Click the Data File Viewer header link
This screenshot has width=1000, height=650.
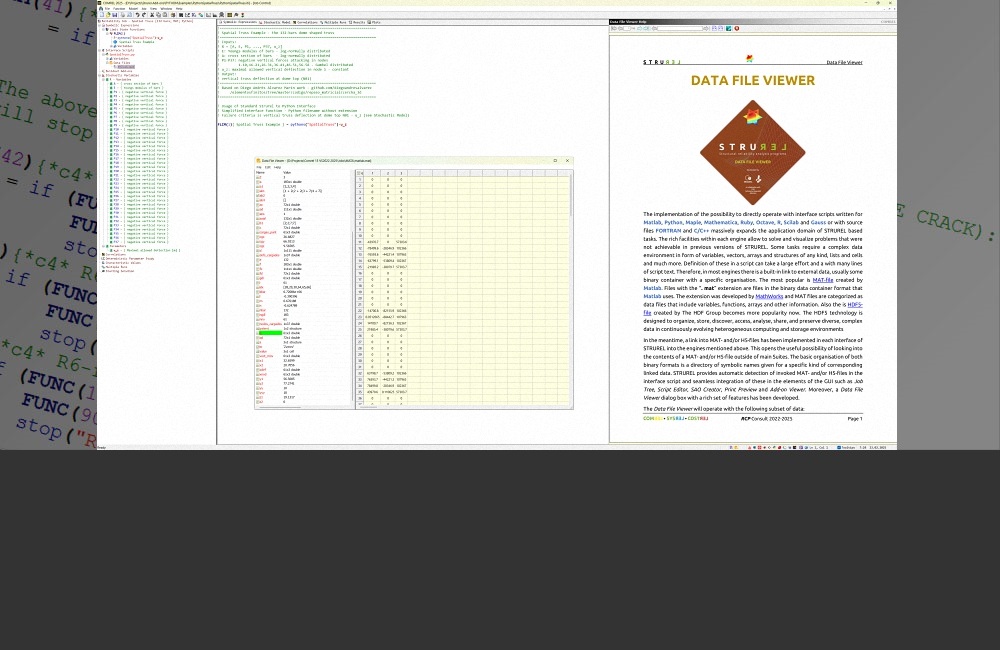tap(844, 62)
